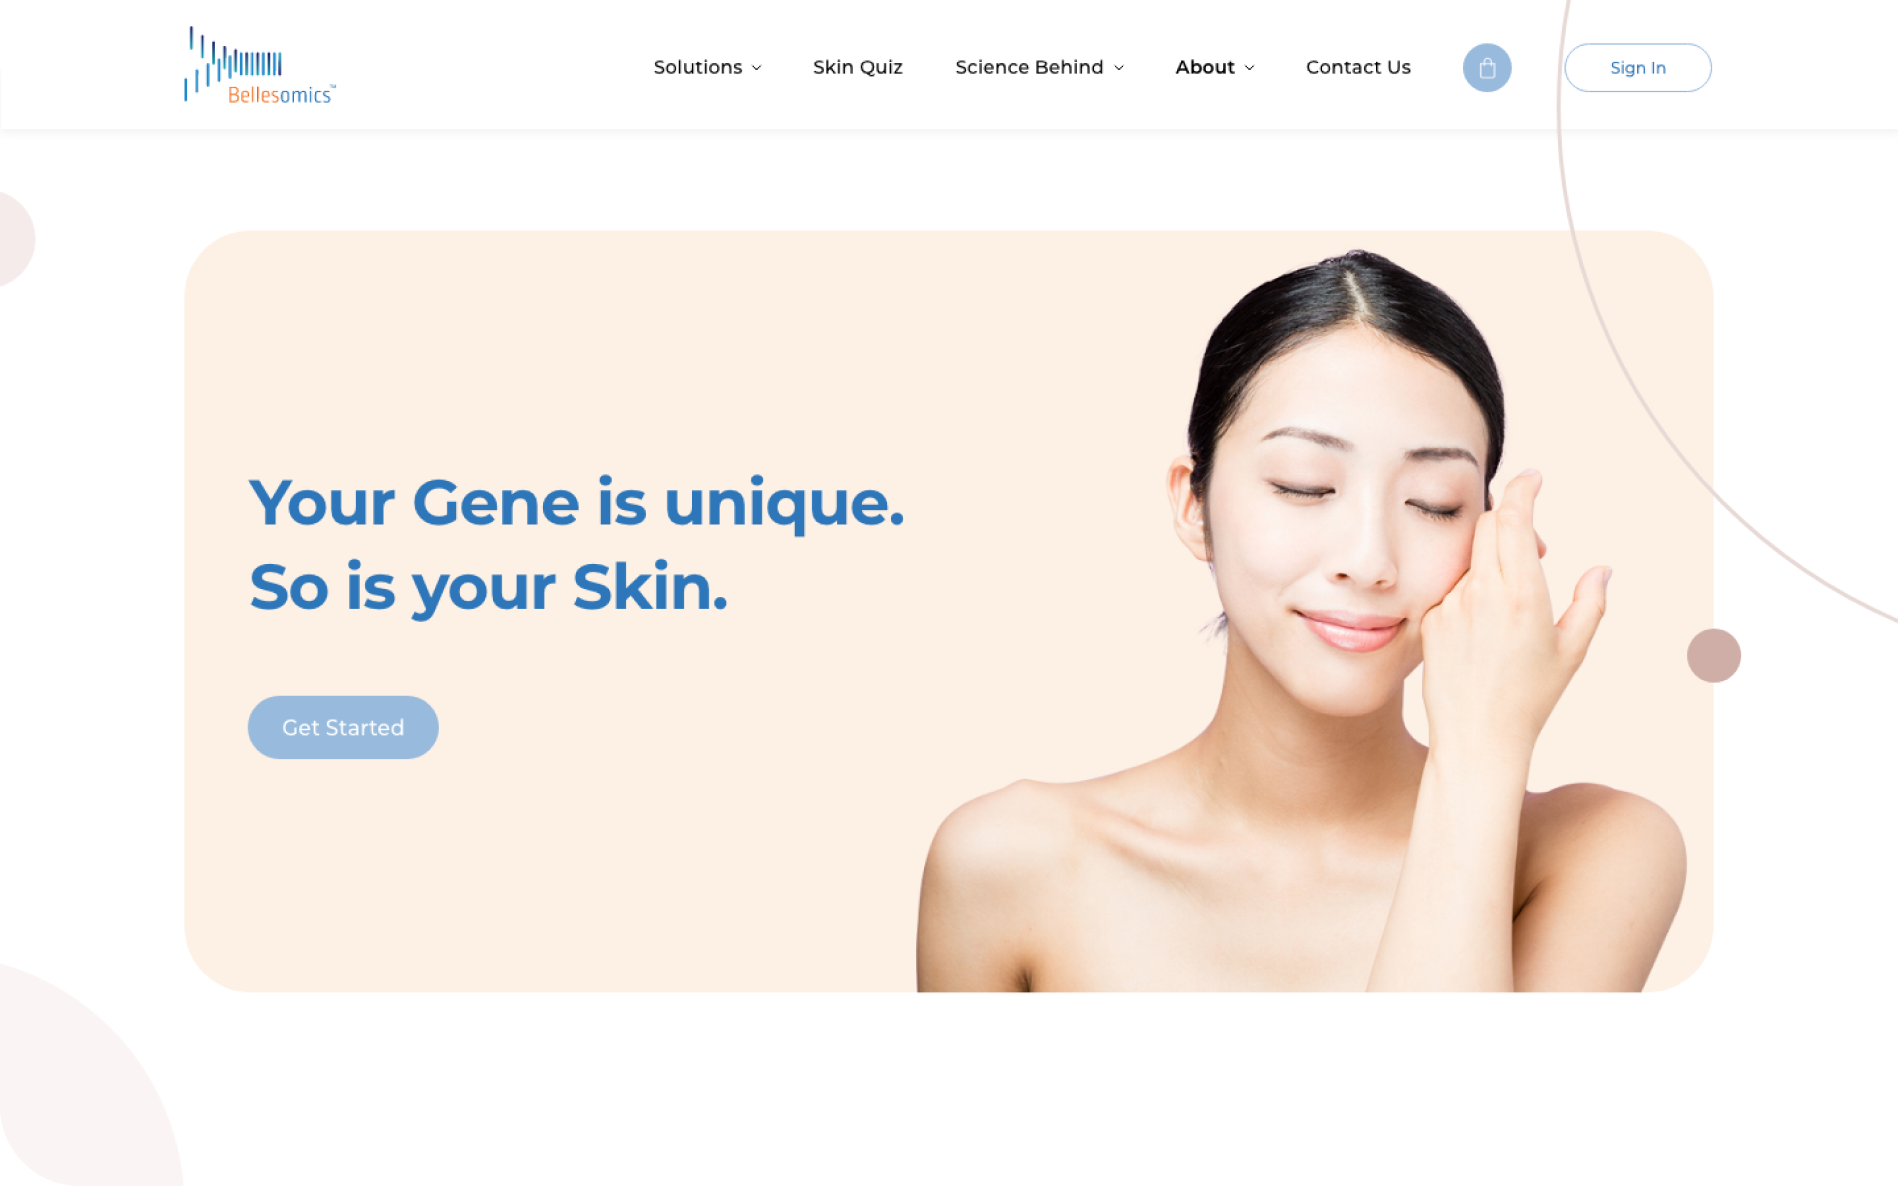The width and height of the screenshot is (1898, 1186).
Task: Click the pink decorative circle at banner edge
Action: (1714, 656)
